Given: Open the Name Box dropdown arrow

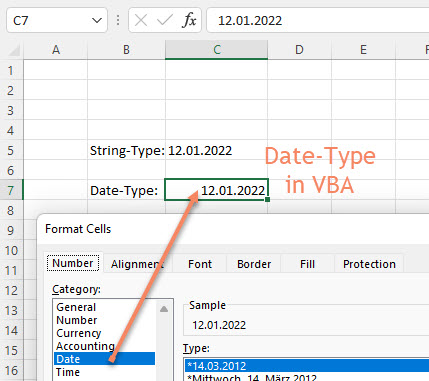Looking at the screenshot, I should pos(97,21).
